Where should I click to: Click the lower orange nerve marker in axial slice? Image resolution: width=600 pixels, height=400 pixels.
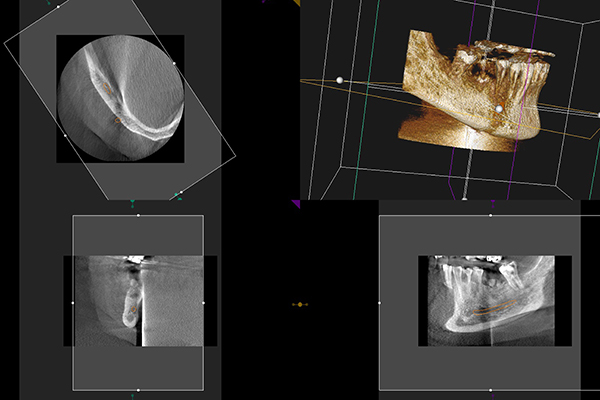tap(118, 119)
